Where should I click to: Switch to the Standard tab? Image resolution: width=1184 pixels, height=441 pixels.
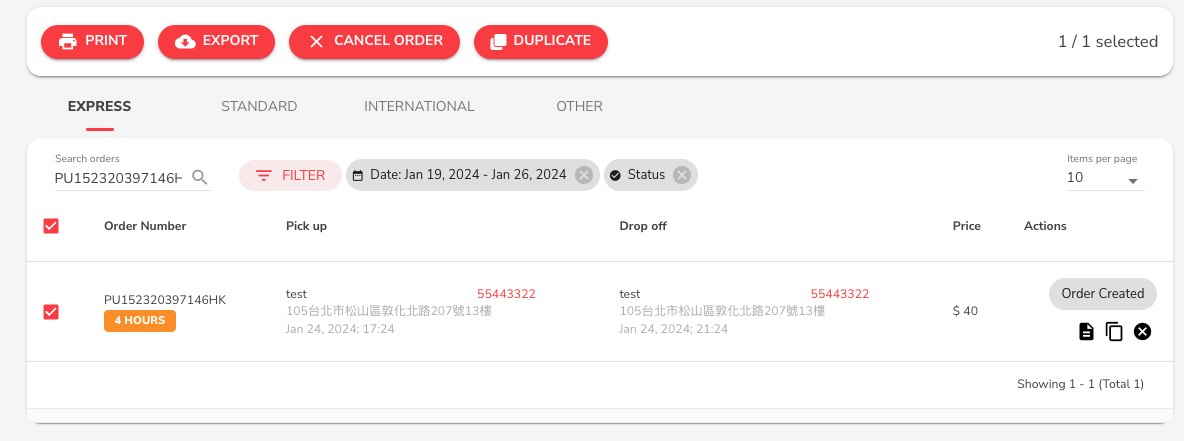(x=259, y=106)
